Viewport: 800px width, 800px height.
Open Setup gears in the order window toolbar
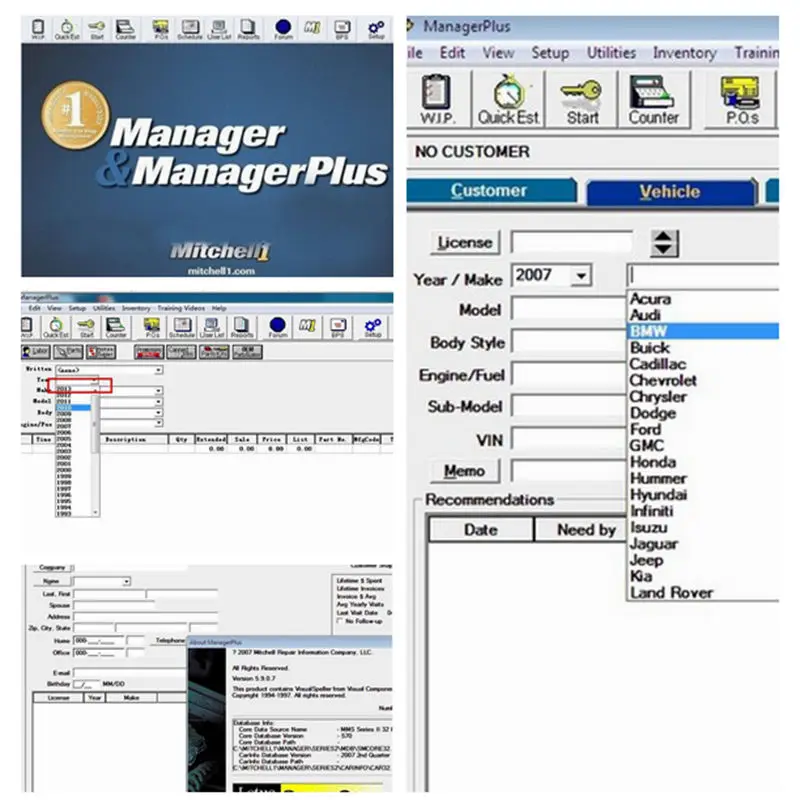pyautogui.click(x=372, y=328)
